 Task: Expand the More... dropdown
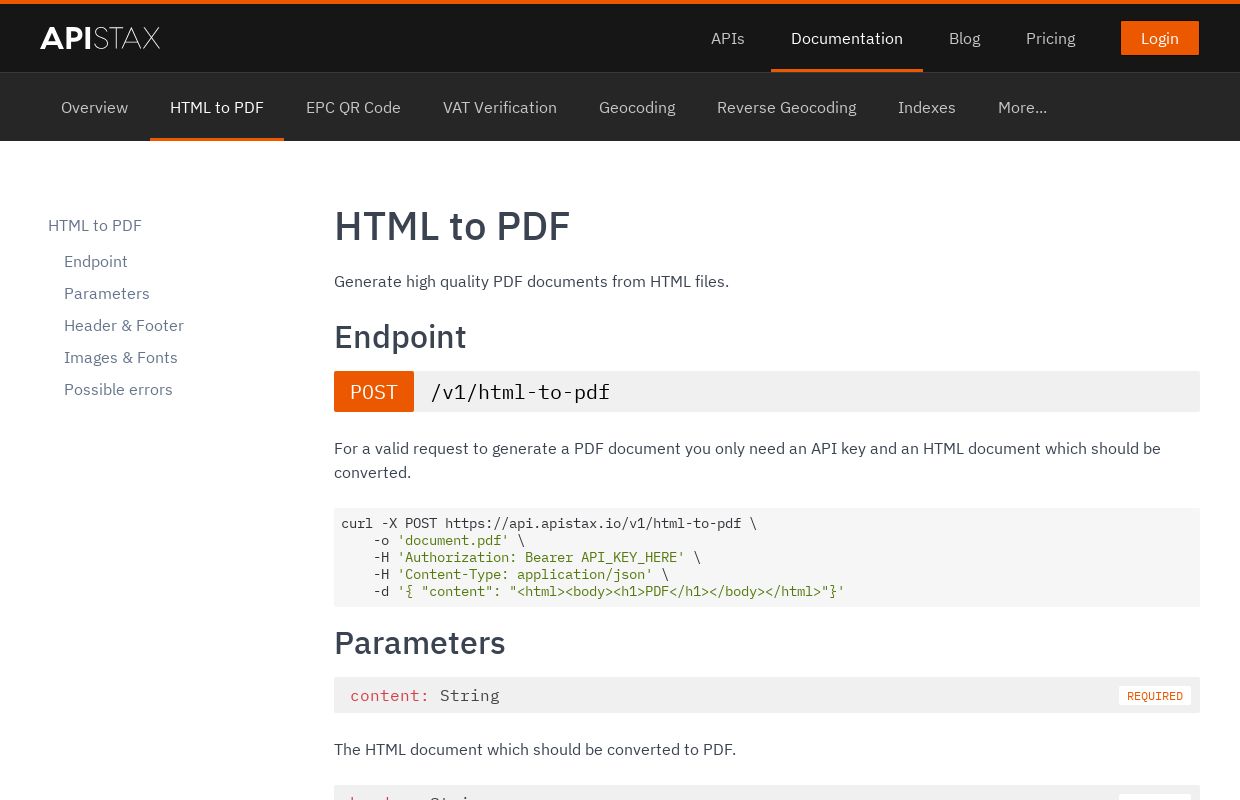pyautogui.click(x=1022, y=107)
